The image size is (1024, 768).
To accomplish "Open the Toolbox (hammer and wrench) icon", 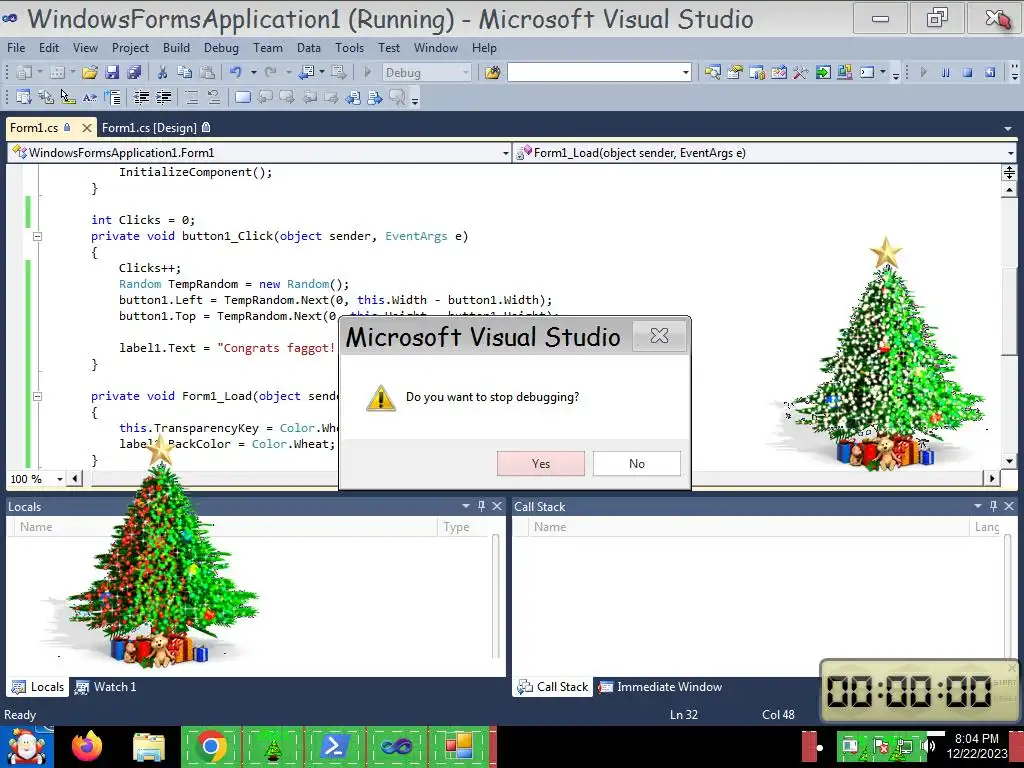I will tap(801, 72).
